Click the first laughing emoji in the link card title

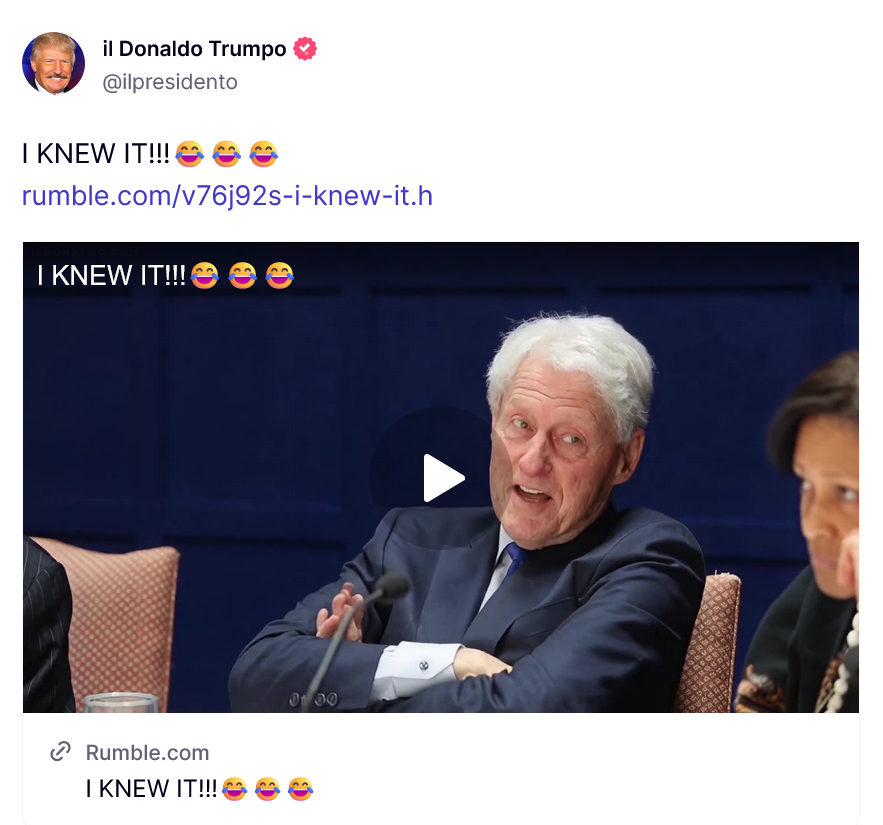coord(235,789)
